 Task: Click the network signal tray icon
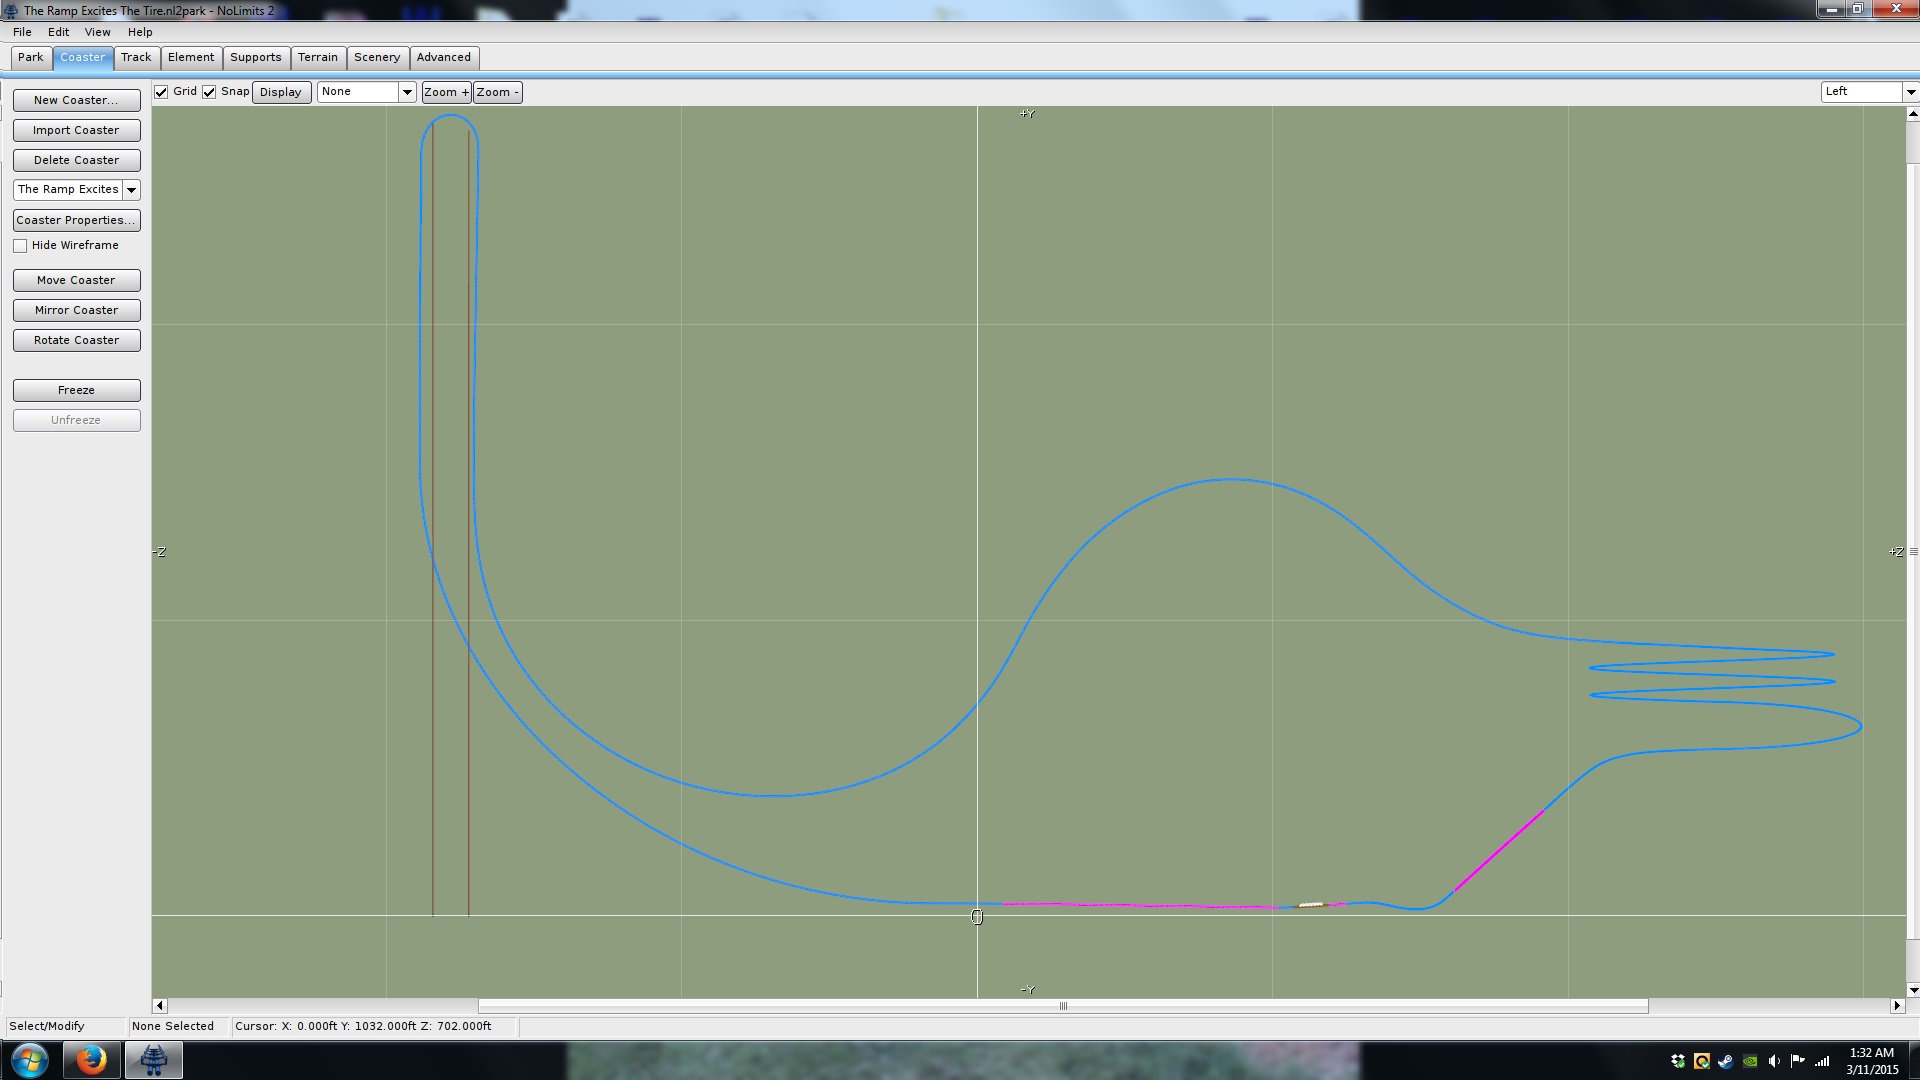(x=1822, y=1061)
